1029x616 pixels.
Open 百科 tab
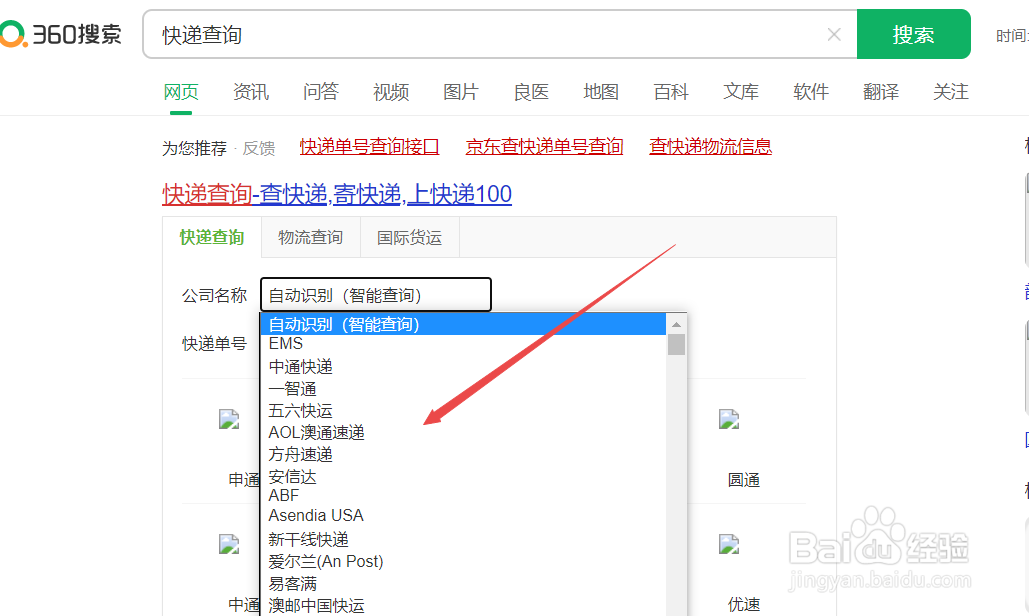pyautogui.click(x=671, y=92)
